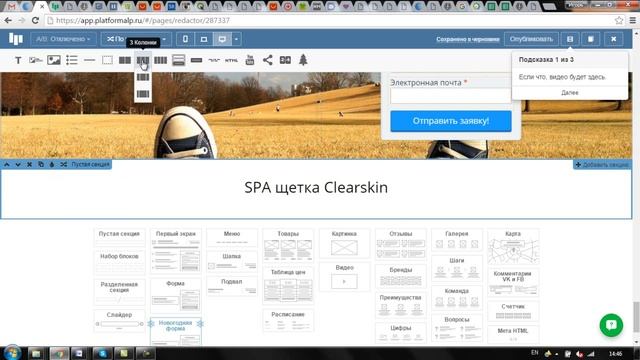Add a bulleted list block

tap(72, 60)
